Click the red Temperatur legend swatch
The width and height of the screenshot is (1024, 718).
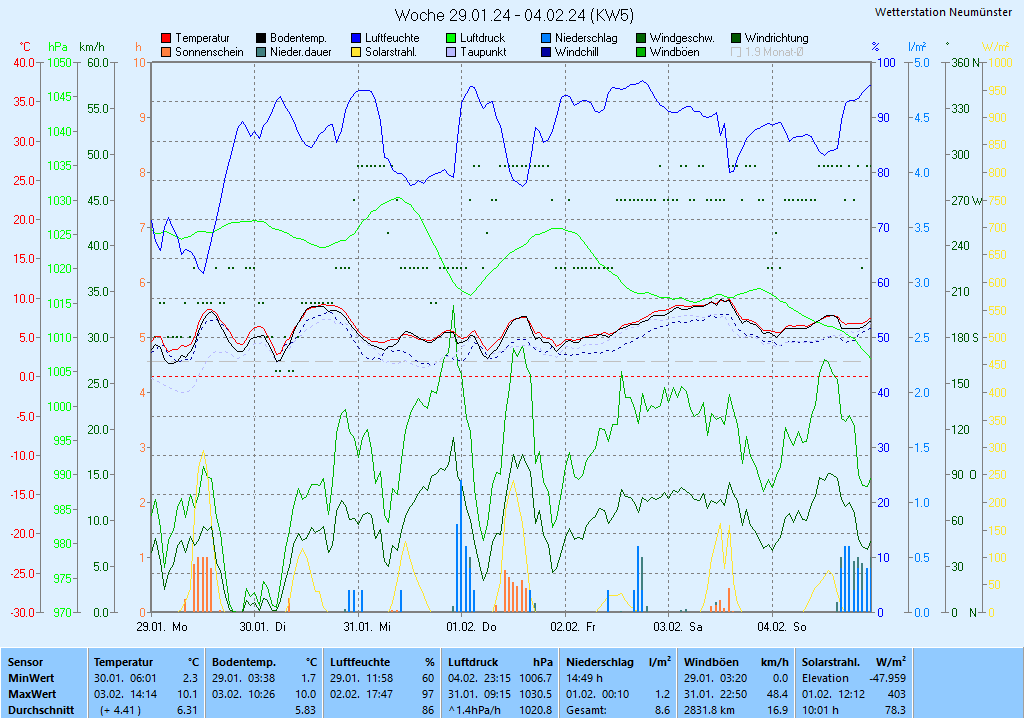click(166, 39)
